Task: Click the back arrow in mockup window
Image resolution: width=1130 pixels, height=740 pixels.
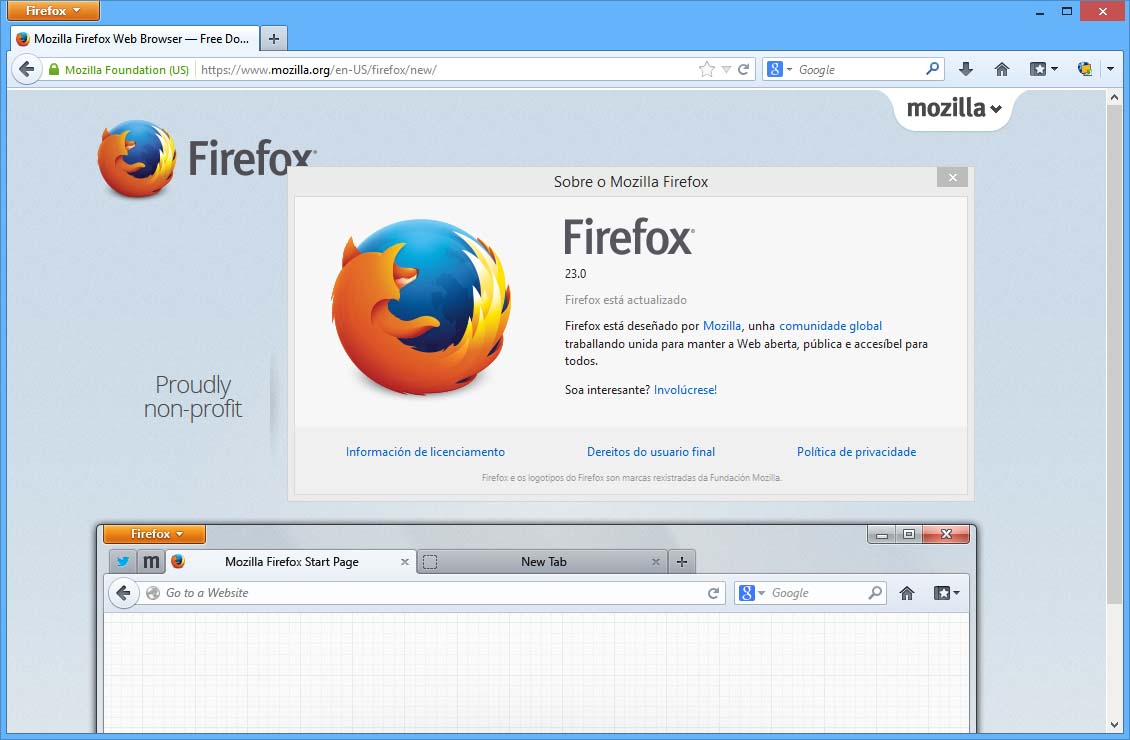Action: pos(123,593)
